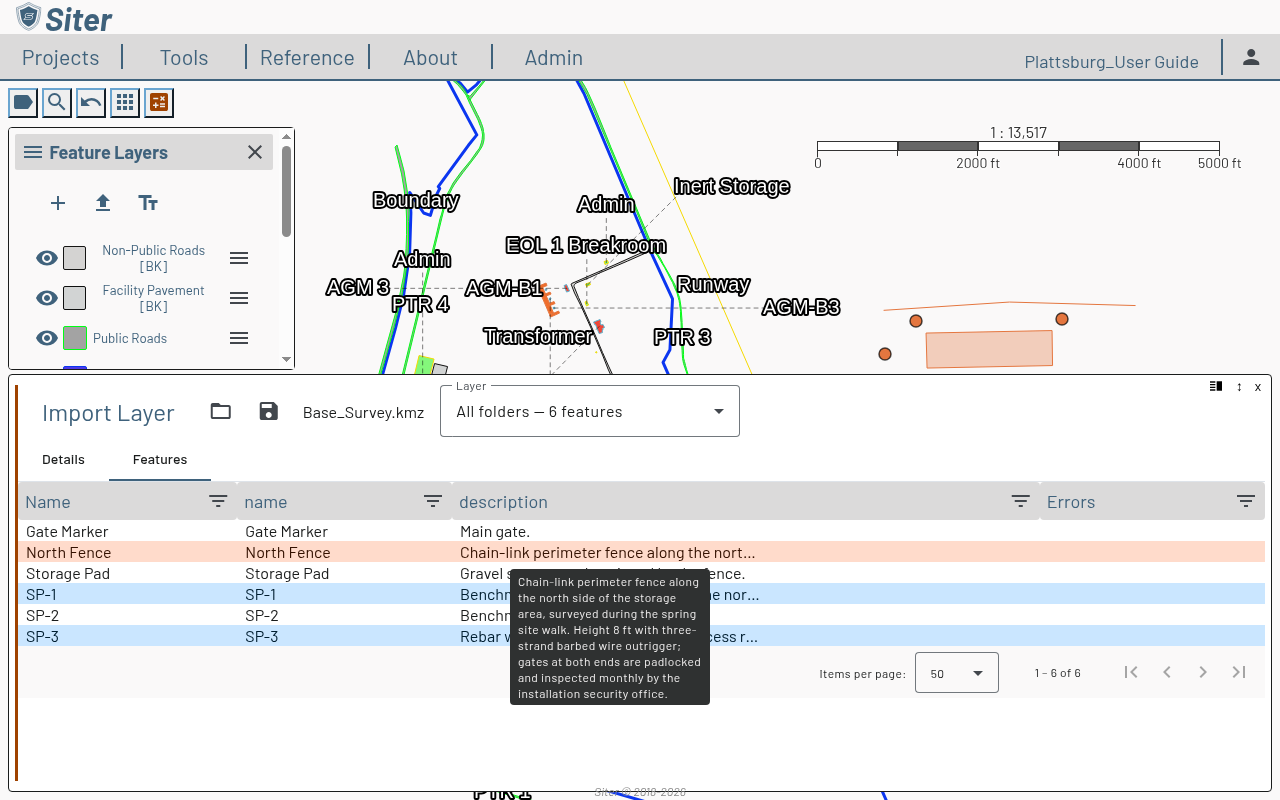Click the user account icon

1251,57
